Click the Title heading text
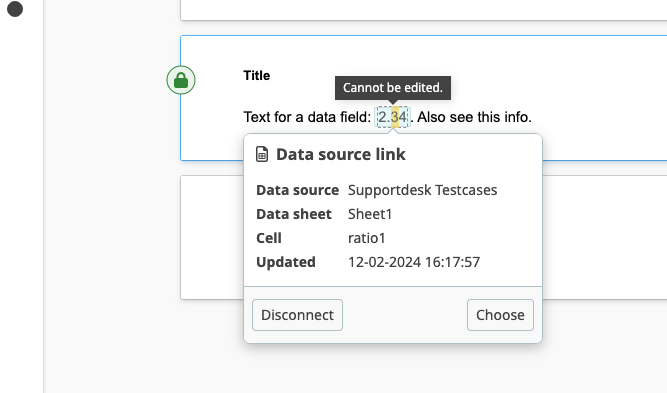 [257, 76]
